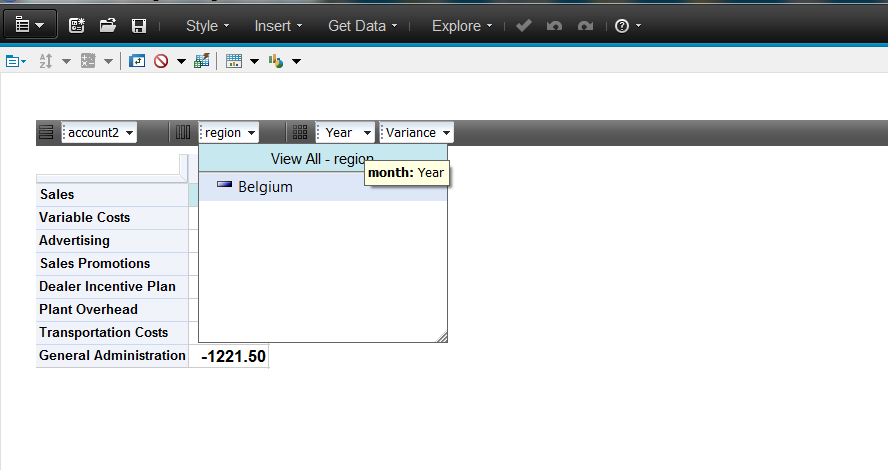The height and width of the screenshot is (470, 888).
Task: Open the Variance dimension dropdown
Action: tap(416, 133)
